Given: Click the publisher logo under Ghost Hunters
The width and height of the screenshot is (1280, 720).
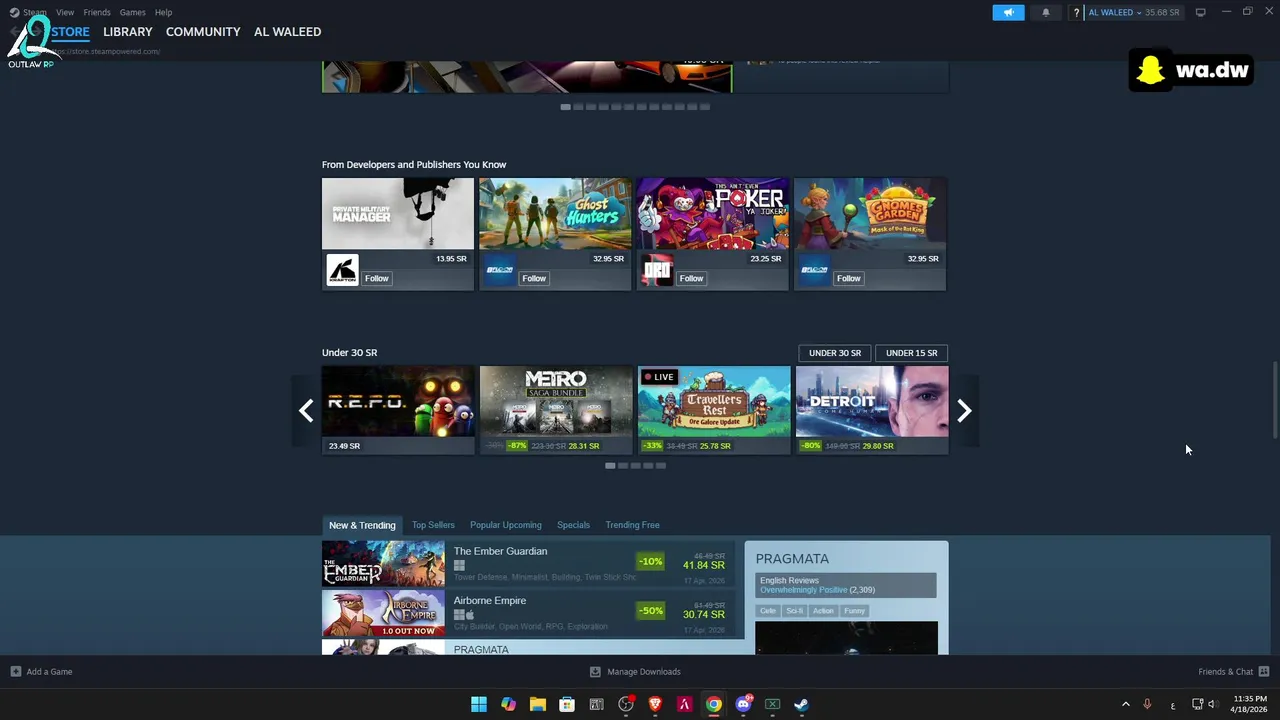Looking at the screenshot, I should (x=499, y=270).
